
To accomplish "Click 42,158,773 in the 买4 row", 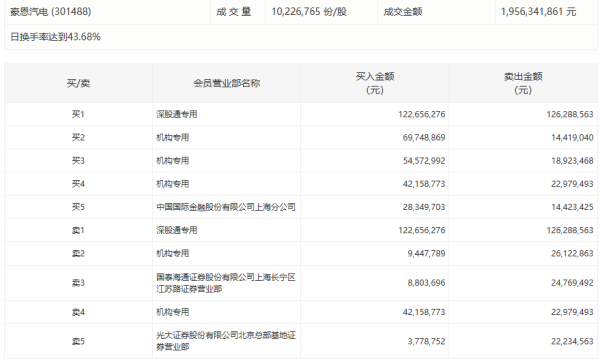I will [424, 184].
